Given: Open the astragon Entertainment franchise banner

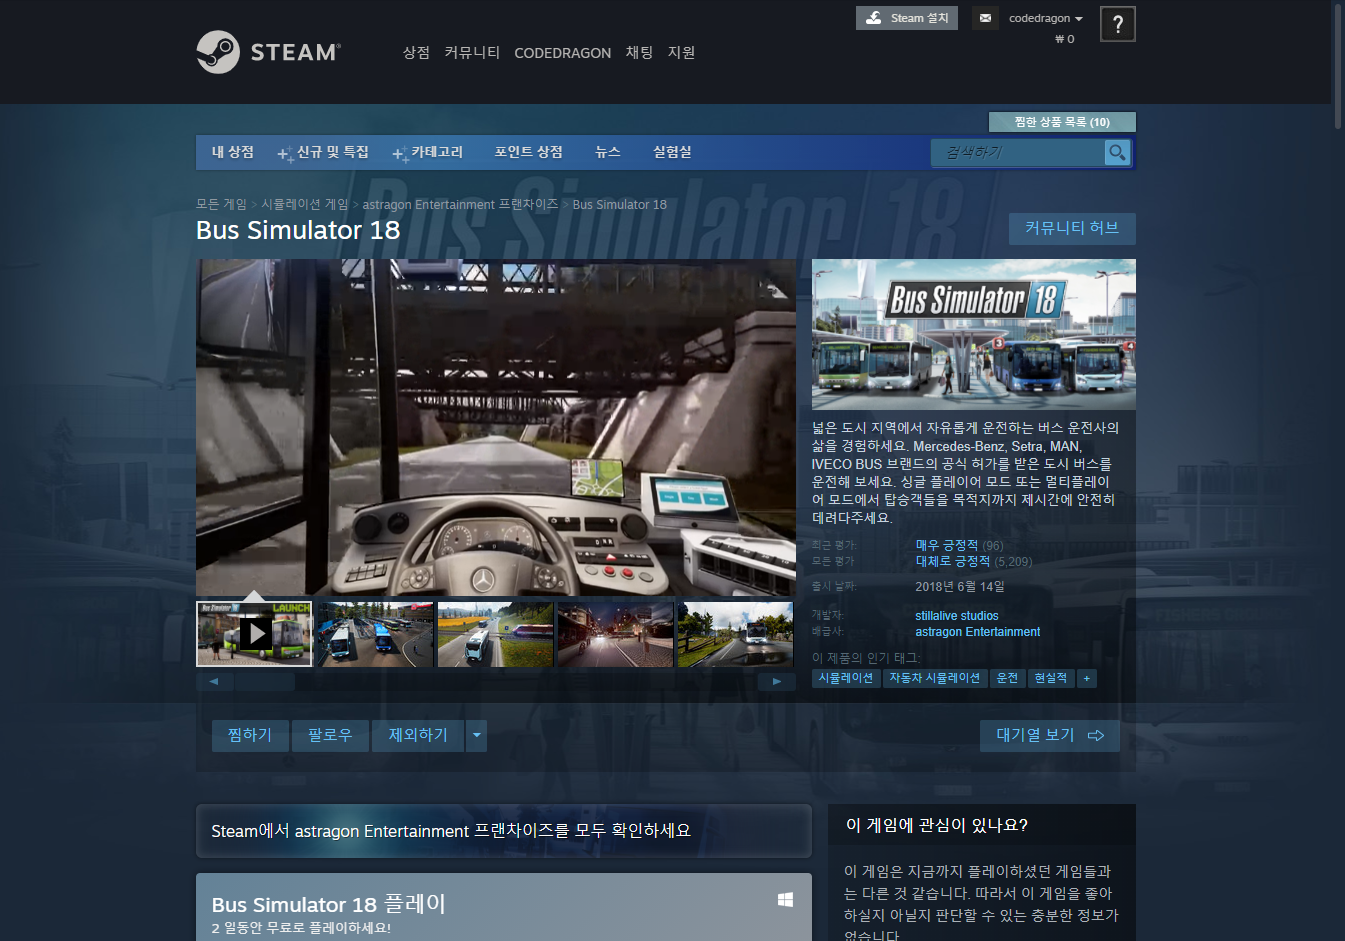Looking at the screenshot, I should click(504, 831).
